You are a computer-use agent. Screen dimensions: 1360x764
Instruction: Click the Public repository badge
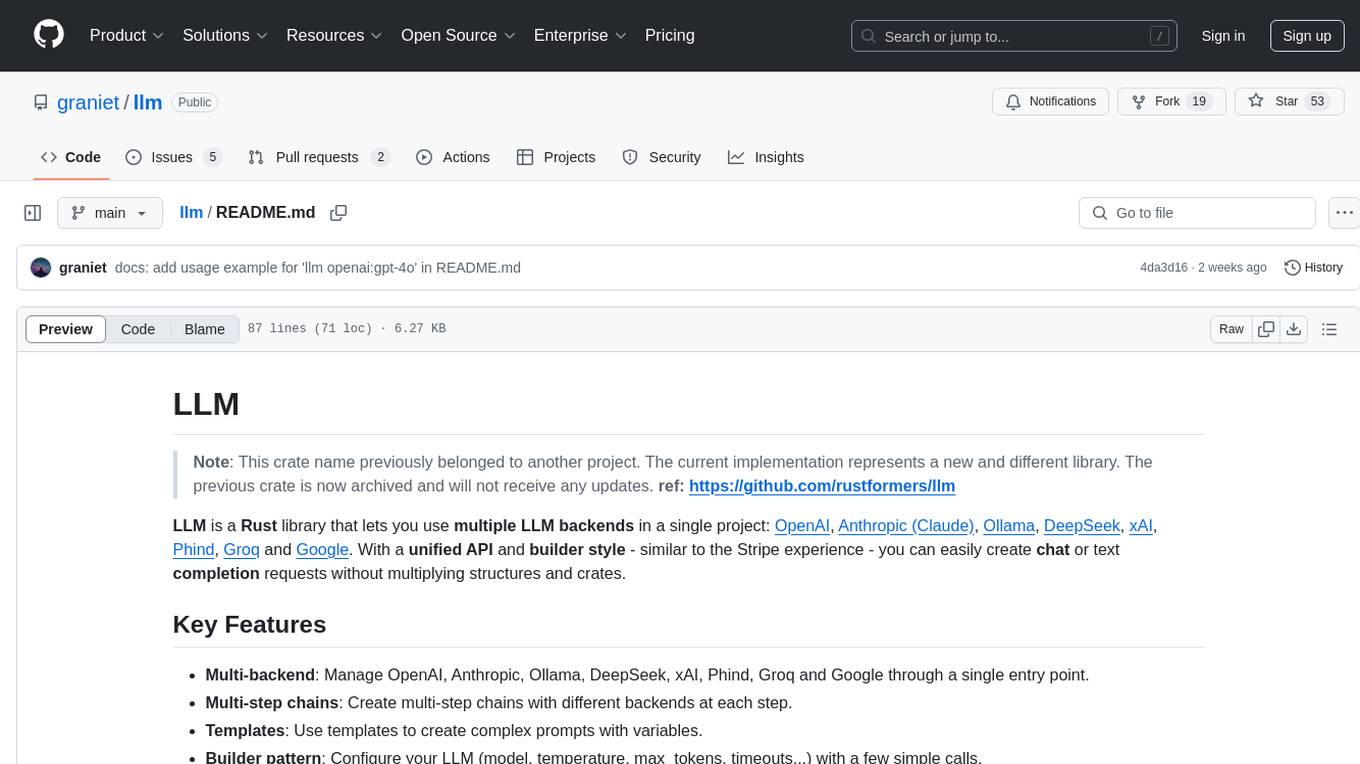[x=194, y=102]
